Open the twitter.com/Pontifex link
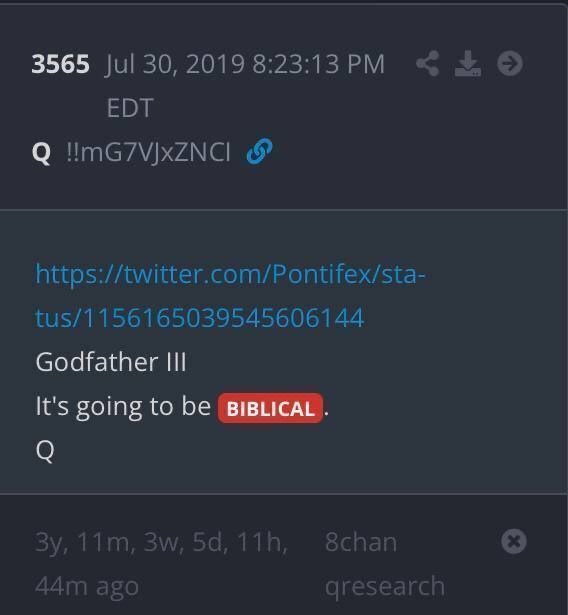This screenshot has width=568, height=615. point(230,274)
